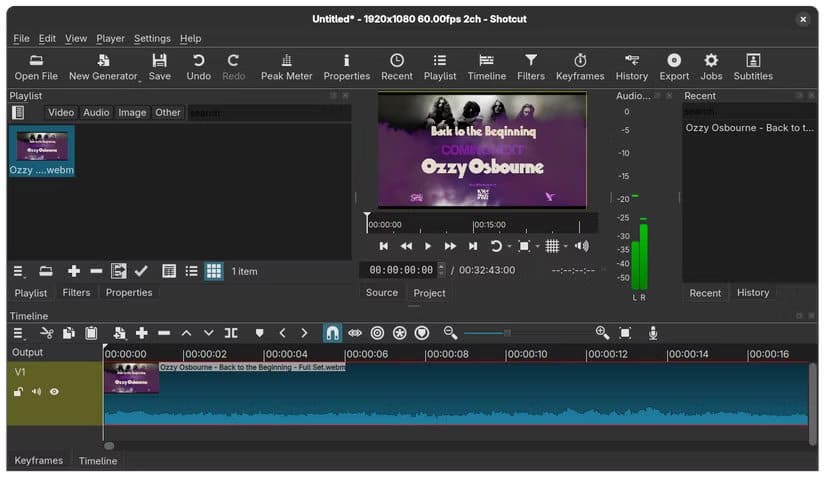The width and height of the screenshot is (825, 478).
Task: Filter playlist by Image
Action: 132,112
